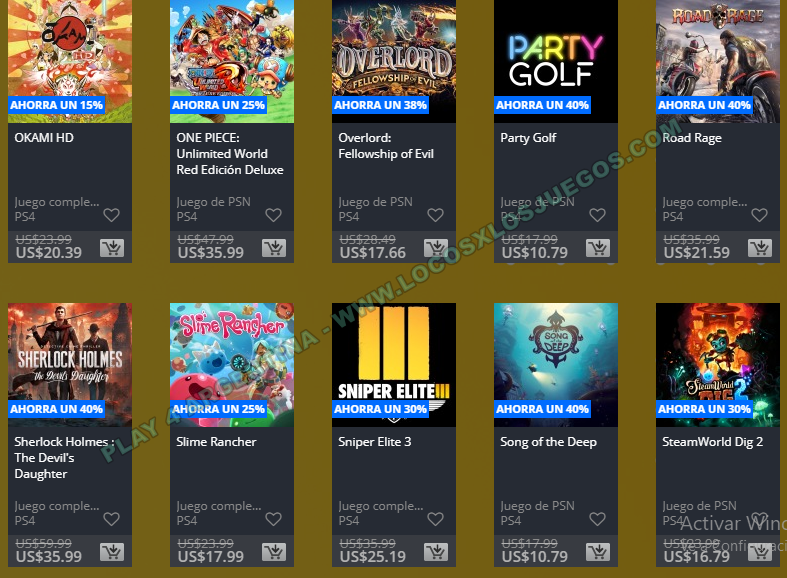Open the Party Golf cover thumbnail
Viewport: 787px width, 578px height.
click(x=556, y=61)
